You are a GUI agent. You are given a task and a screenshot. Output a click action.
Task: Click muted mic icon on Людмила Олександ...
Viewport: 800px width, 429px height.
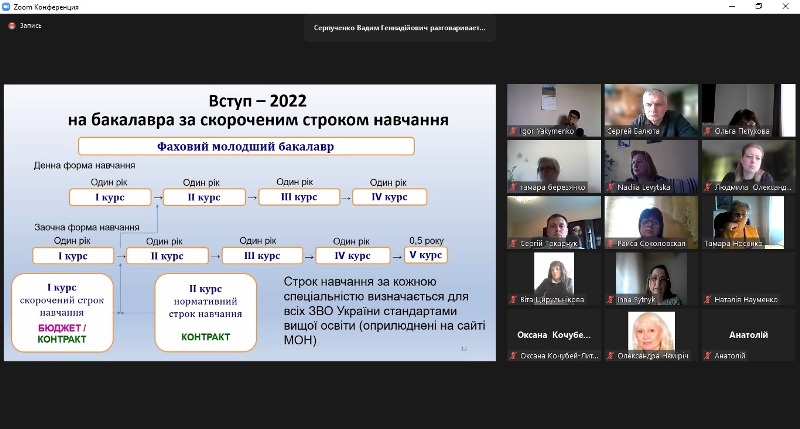pyautogui.click(x=708, y=188)
